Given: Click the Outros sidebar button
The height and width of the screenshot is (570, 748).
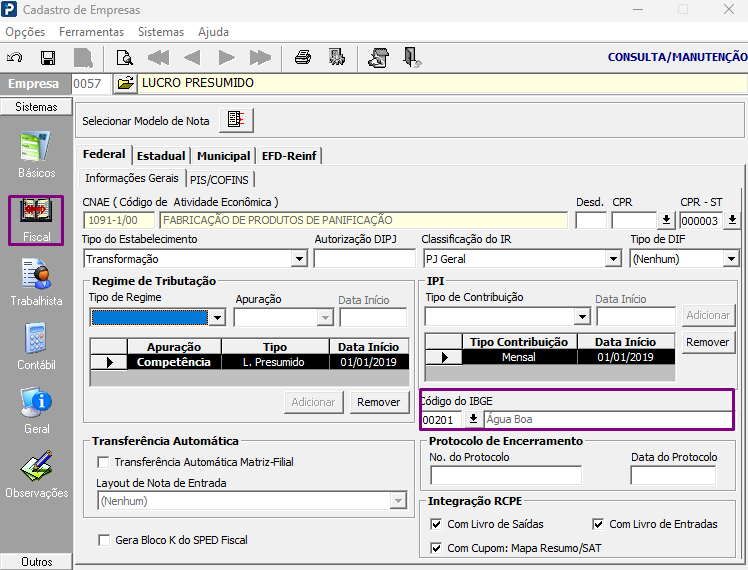Looking at the screenshot, I should (x=36, y=562).
